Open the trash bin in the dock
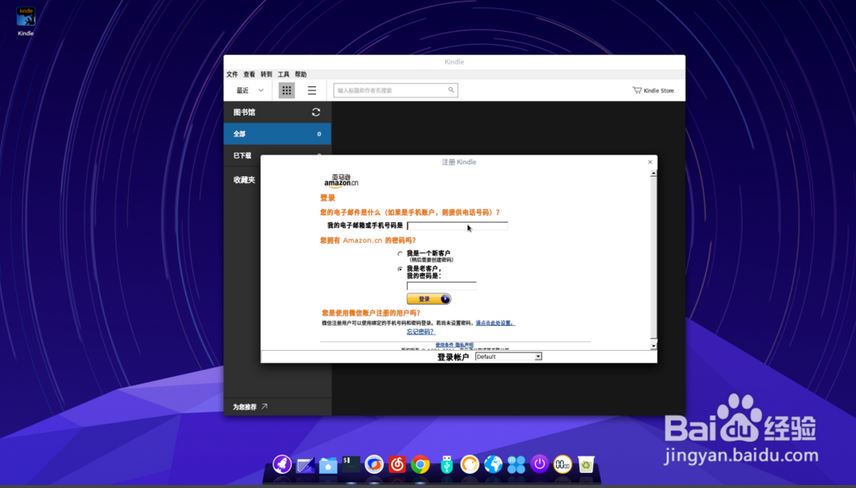The image size is (856, 488). 586,465
